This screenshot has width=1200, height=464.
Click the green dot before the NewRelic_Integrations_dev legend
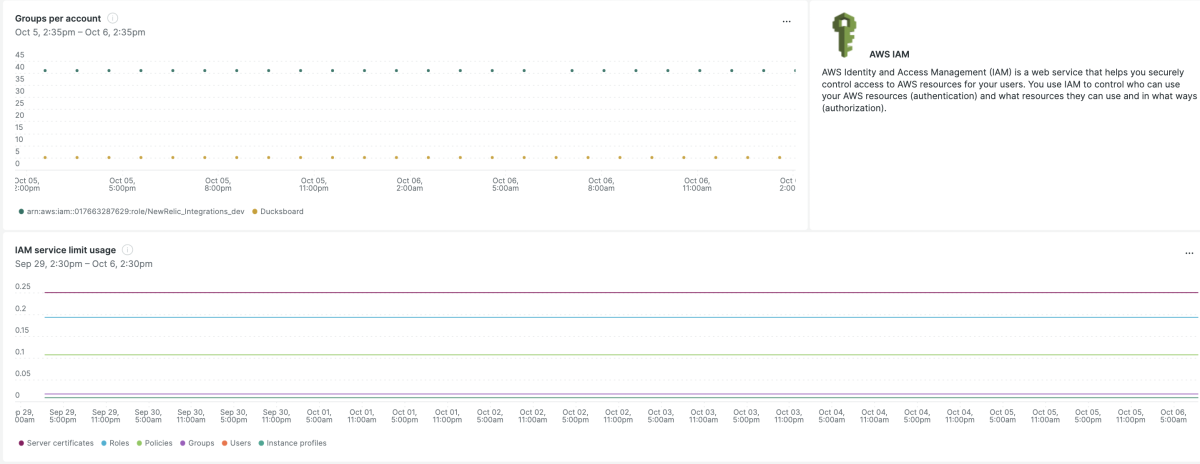tap(21, 212)
